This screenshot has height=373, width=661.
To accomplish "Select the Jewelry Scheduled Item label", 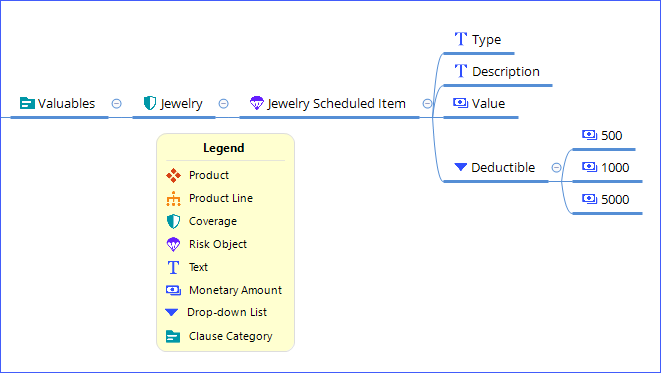I will (336, 104).
